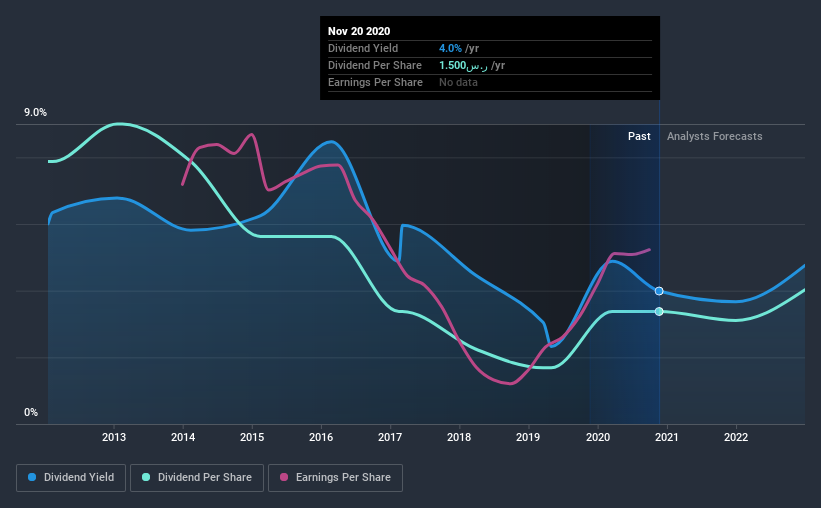Select the teal dividend per share data point marker

[x=659, y=312]
